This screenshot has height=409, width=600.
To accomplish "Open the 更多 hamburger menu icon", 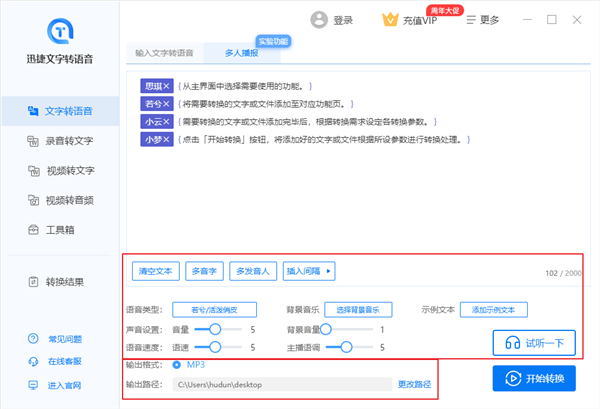I will tap(471, 20).
